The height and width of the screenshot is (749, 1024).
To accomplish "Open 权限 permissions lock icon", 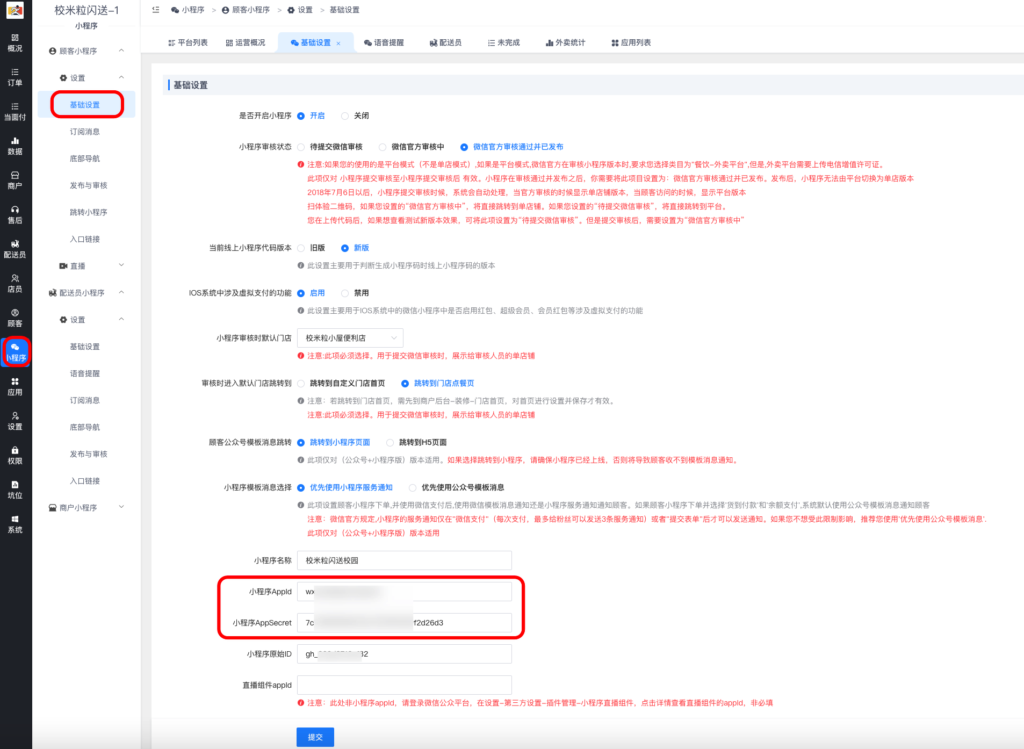I will point(15,455).
